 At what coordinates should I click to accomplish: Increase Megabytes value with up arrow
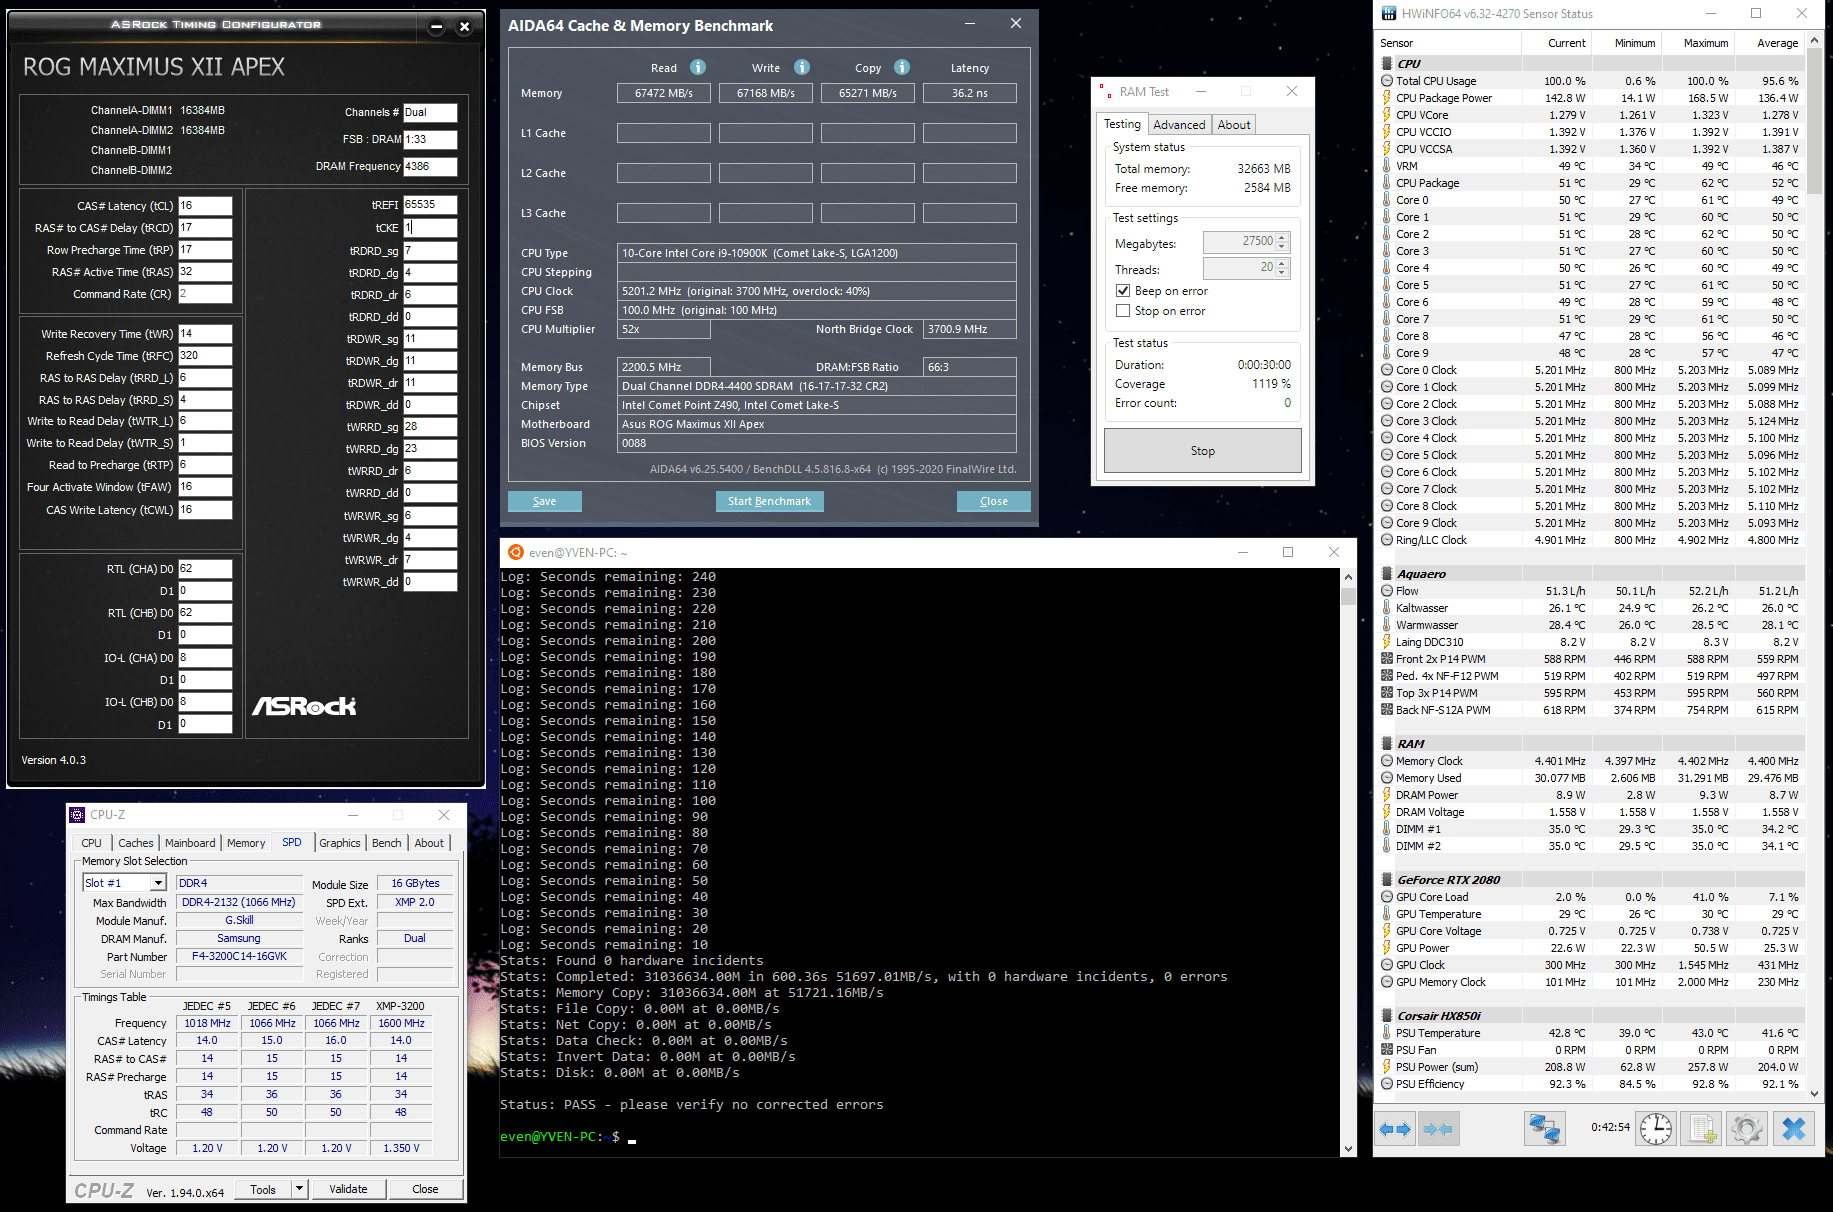click(1283, 237)
